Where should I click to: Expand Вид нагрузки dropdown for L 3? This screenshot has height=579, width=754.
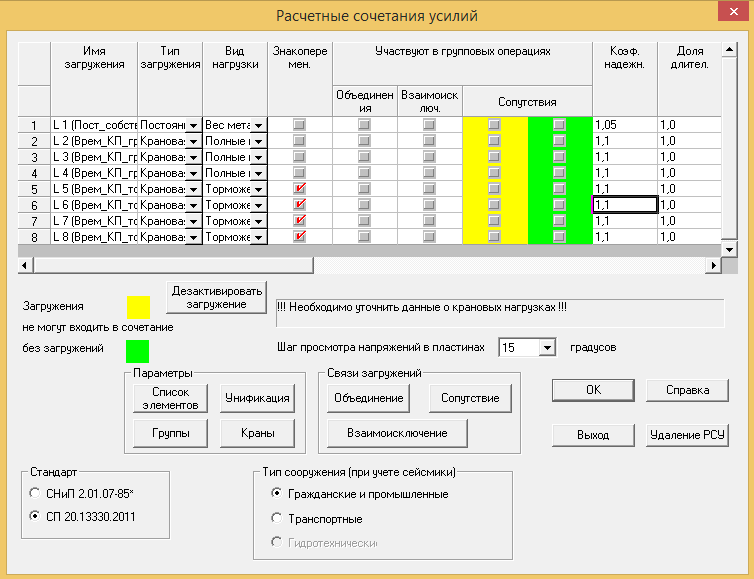[258, 157]
